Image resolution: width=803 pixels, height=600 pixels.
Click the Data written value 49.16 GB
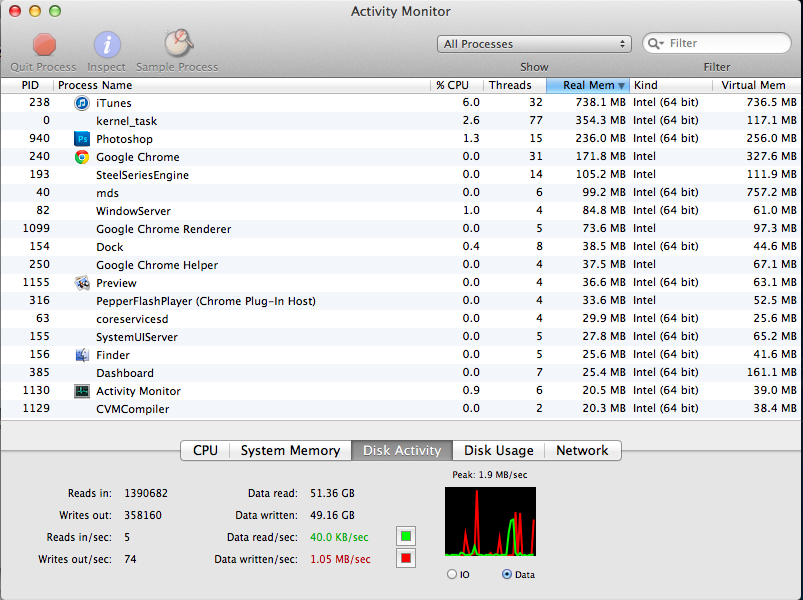point(332,516)
